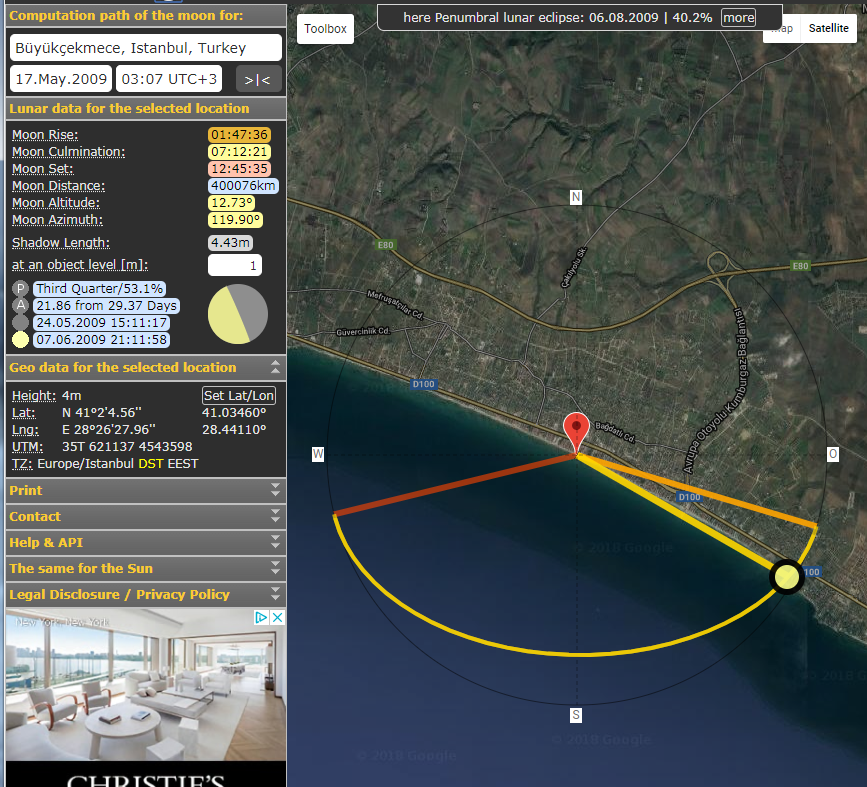Close the ad with X icon
Screen dimensions: 867x787
click(277, 618)
